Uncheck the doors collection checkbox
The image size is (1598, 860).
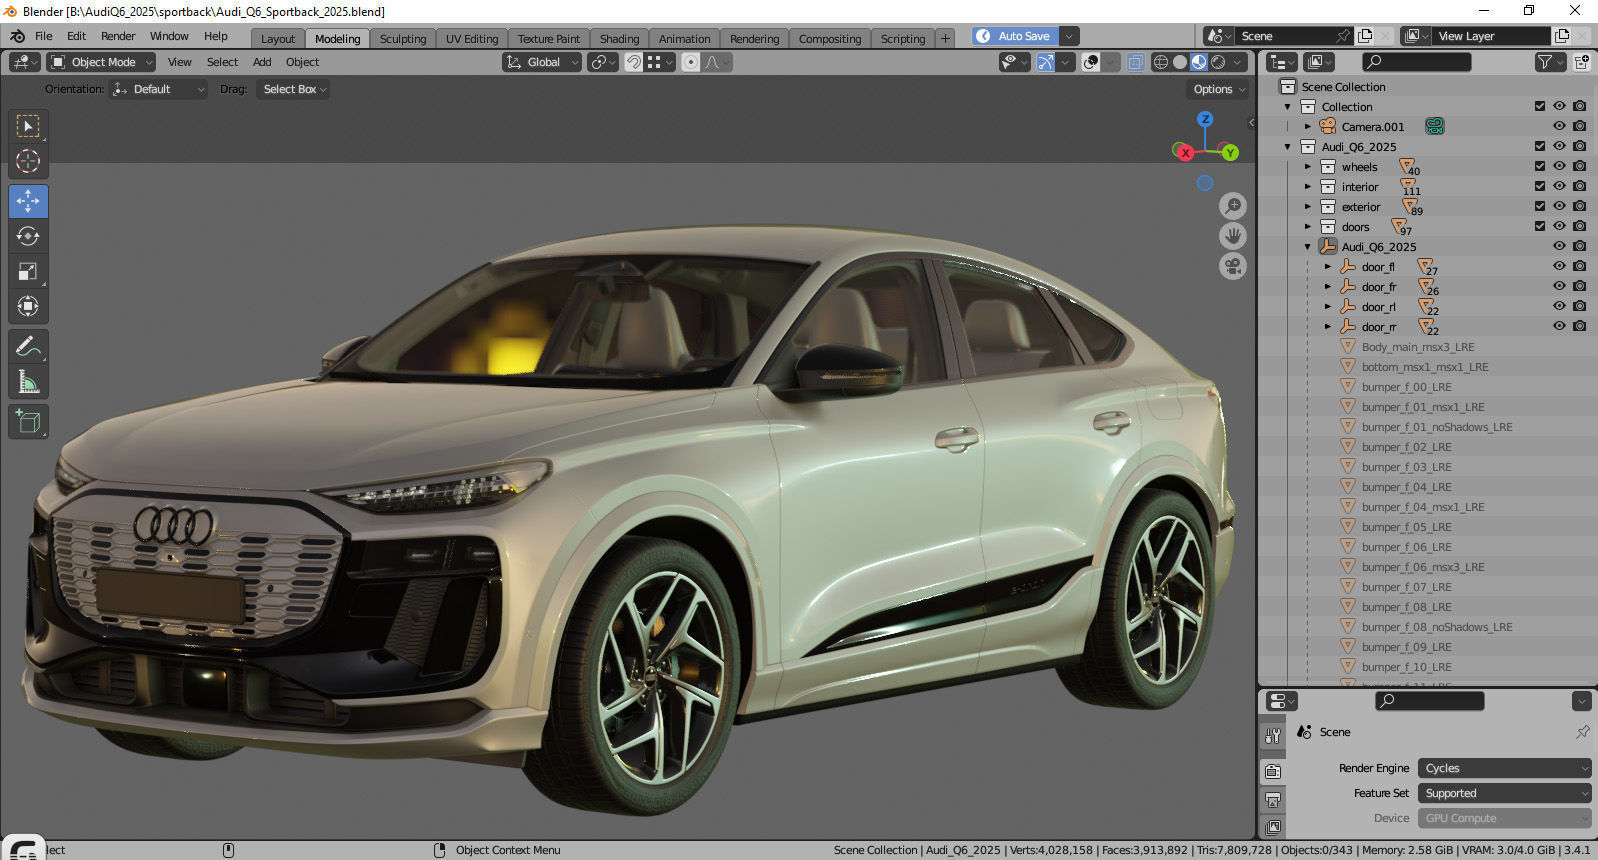click(1540, 226)
